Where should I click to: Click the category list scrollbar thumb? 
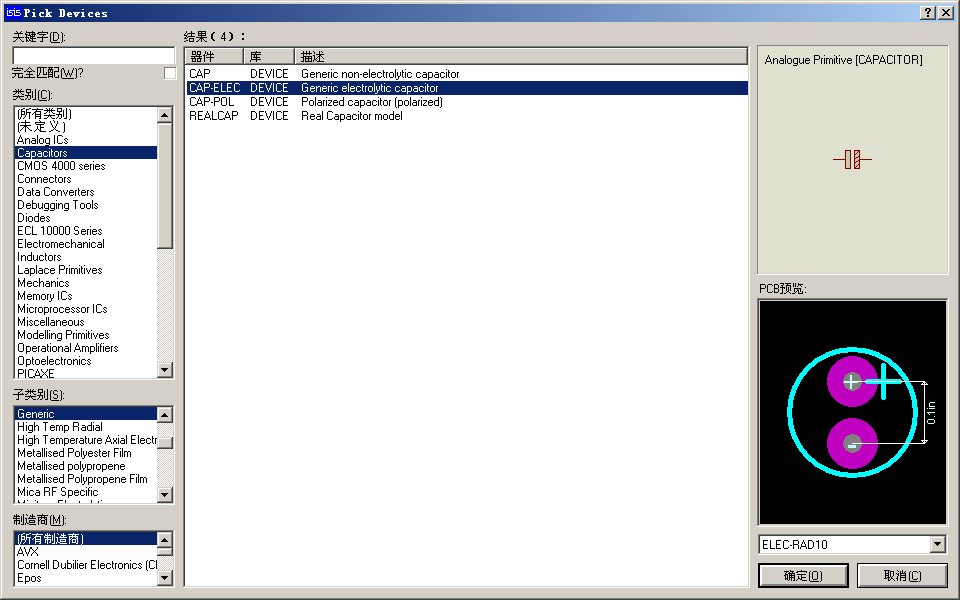[x=165, y=186]
